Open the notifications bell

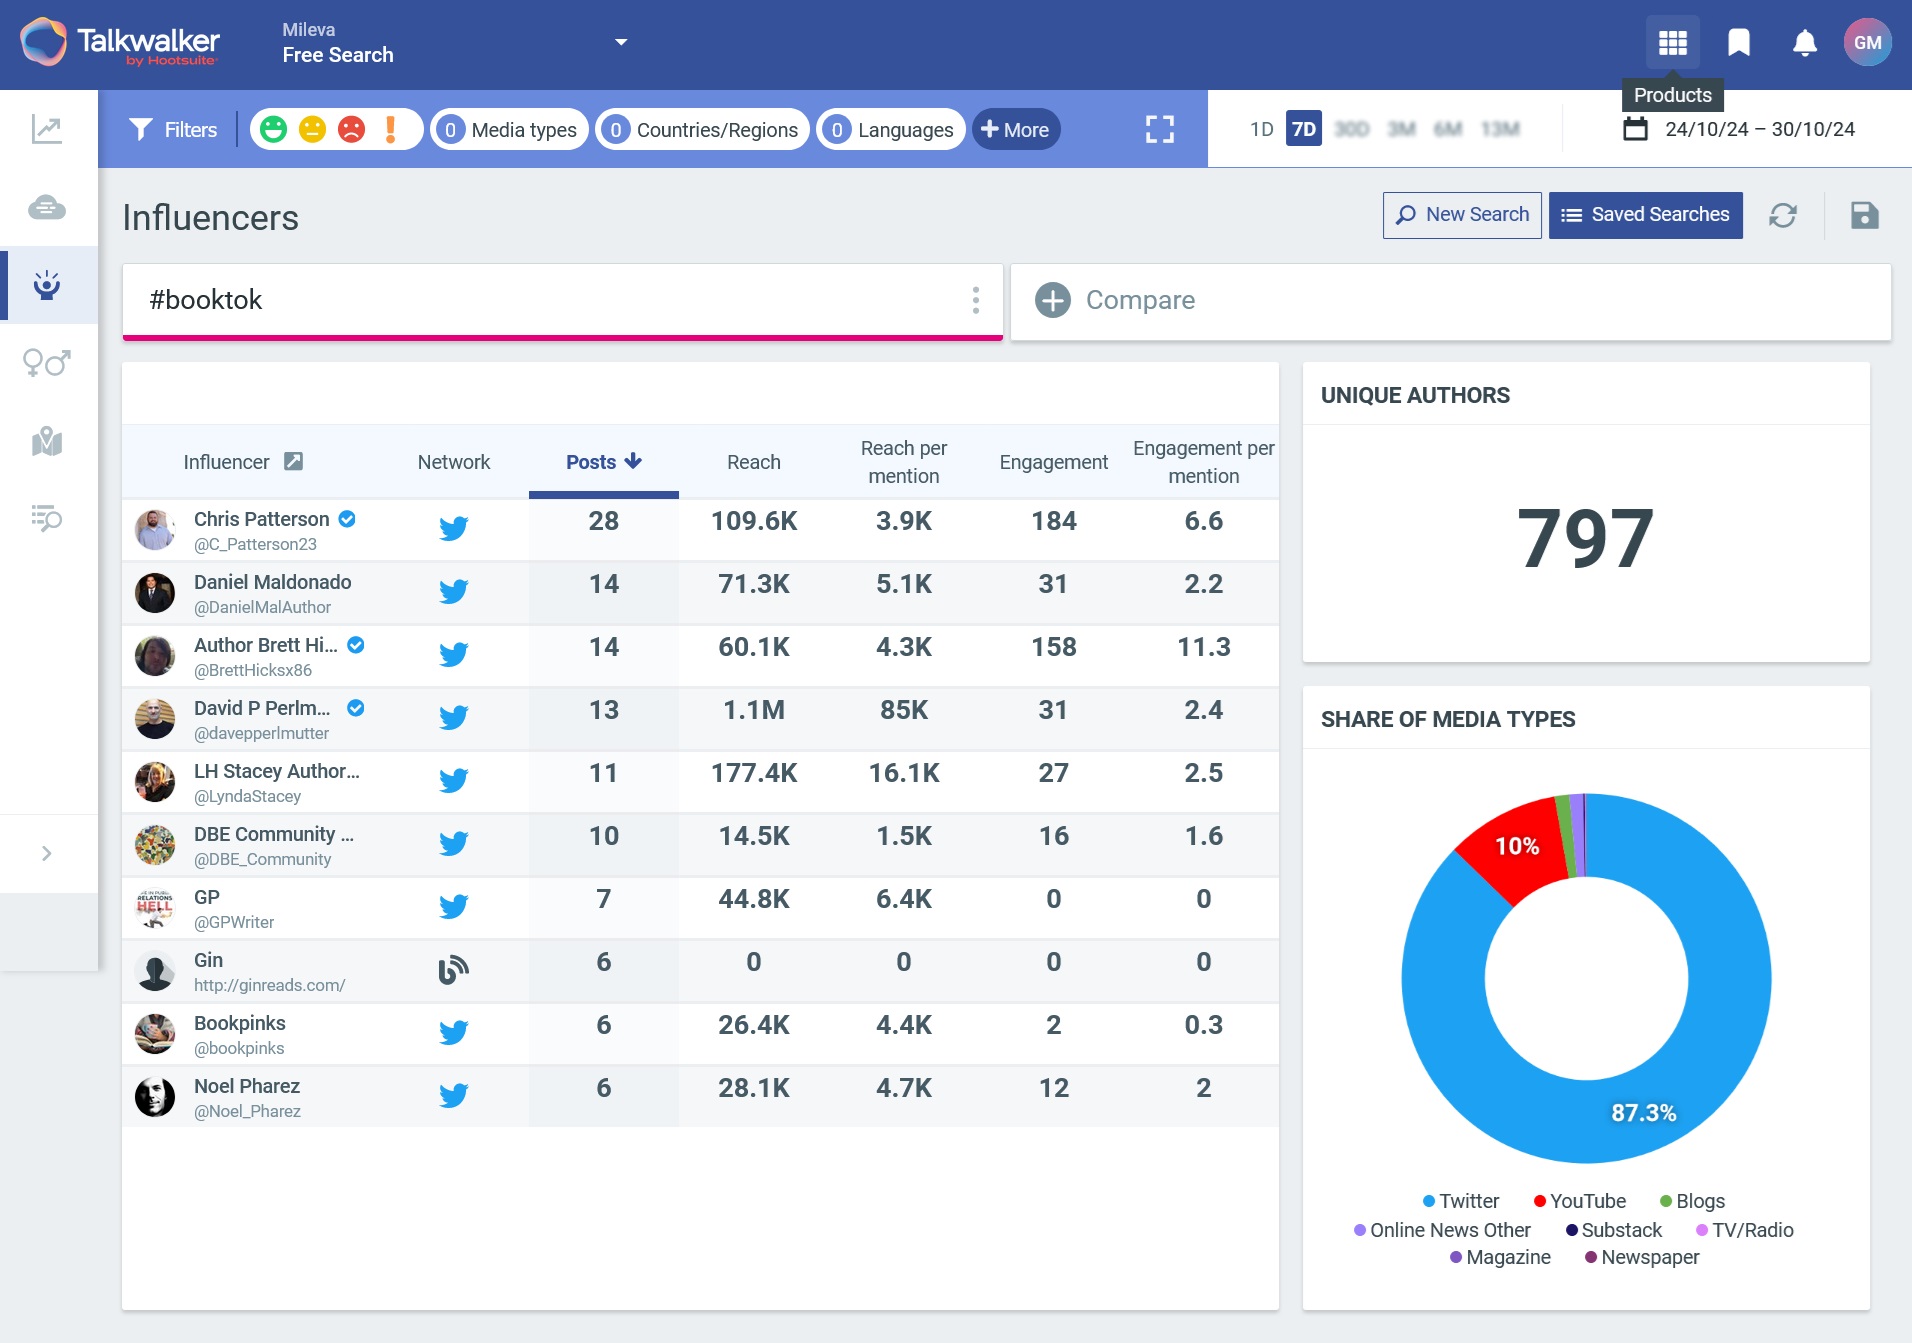click(1805, 43)
